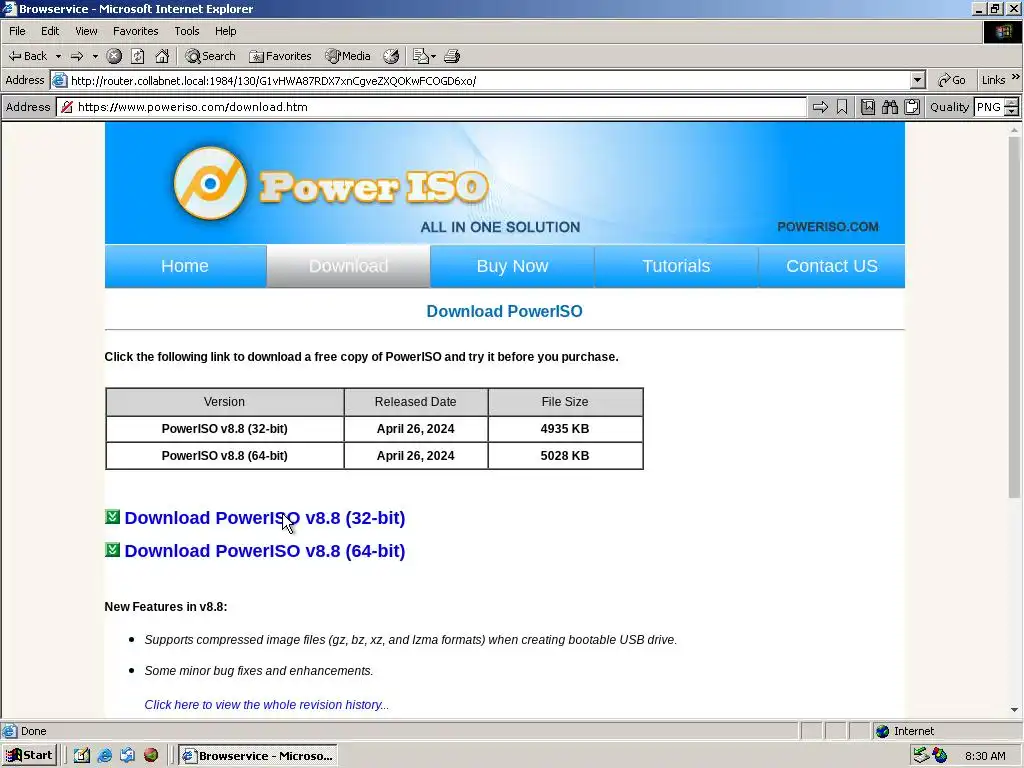Click the Browservice taskbar window button
1024x768 pixels.
click(257, 756)
